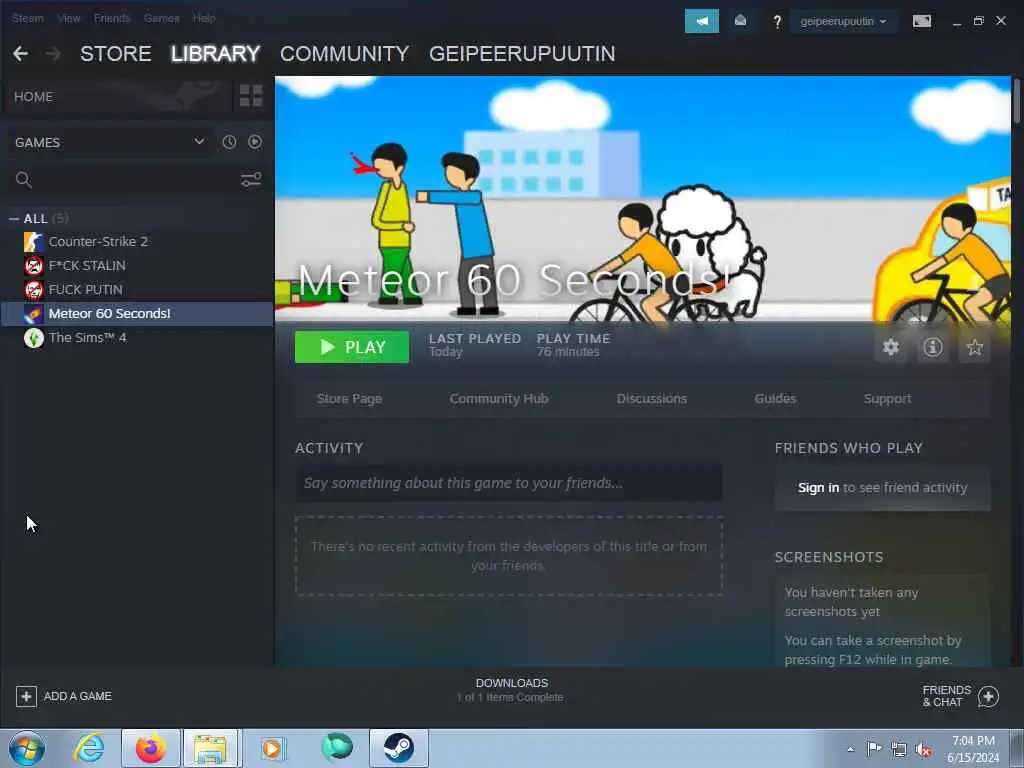Open the Steam announcements megaphone button
The width and height of the screenshot is (1024, 768).
[701, 21]
